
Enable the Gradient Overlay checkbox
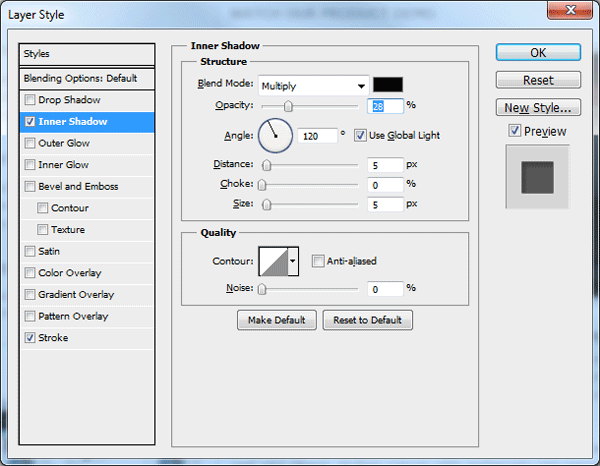coord(29,295)
